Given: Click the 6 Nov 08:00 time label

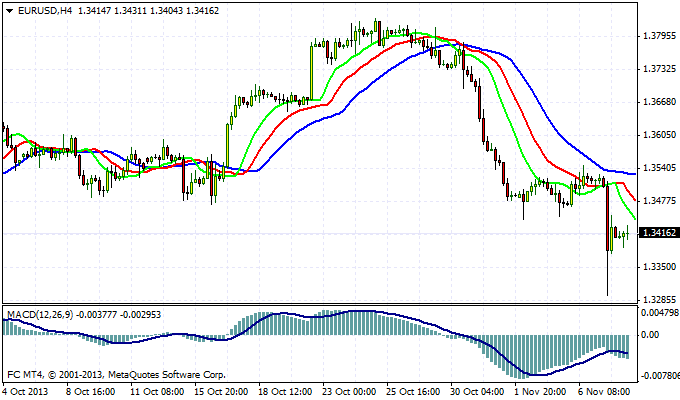Looking at the screenshot, I should pyautogui.click(x=604, y=392).
